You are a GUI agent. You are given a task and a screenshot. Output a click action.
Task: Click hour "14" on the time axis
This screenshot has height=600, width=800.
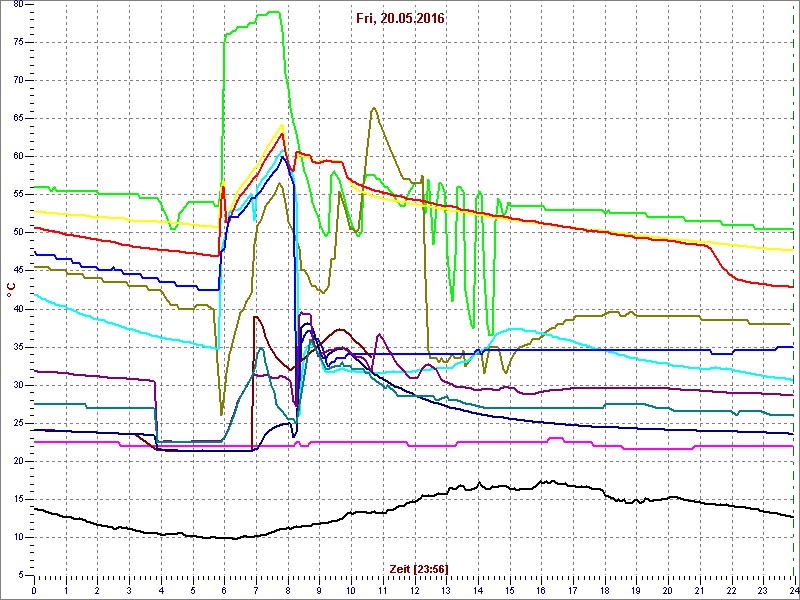tap(478, 590)
